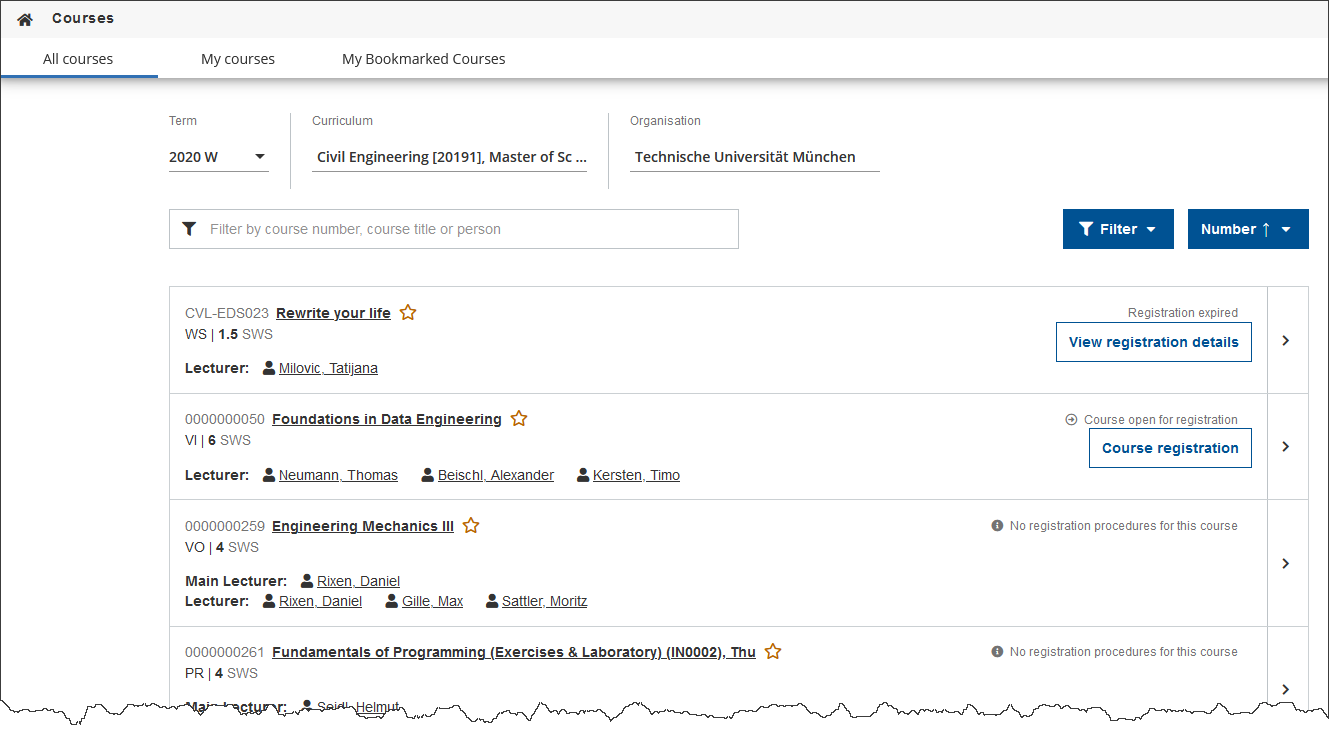Image resolution: width=1330 pixels, height=730 pixels.
Task: Click info icon beside Engineering Mechanics III registration note
Action: 997,526
